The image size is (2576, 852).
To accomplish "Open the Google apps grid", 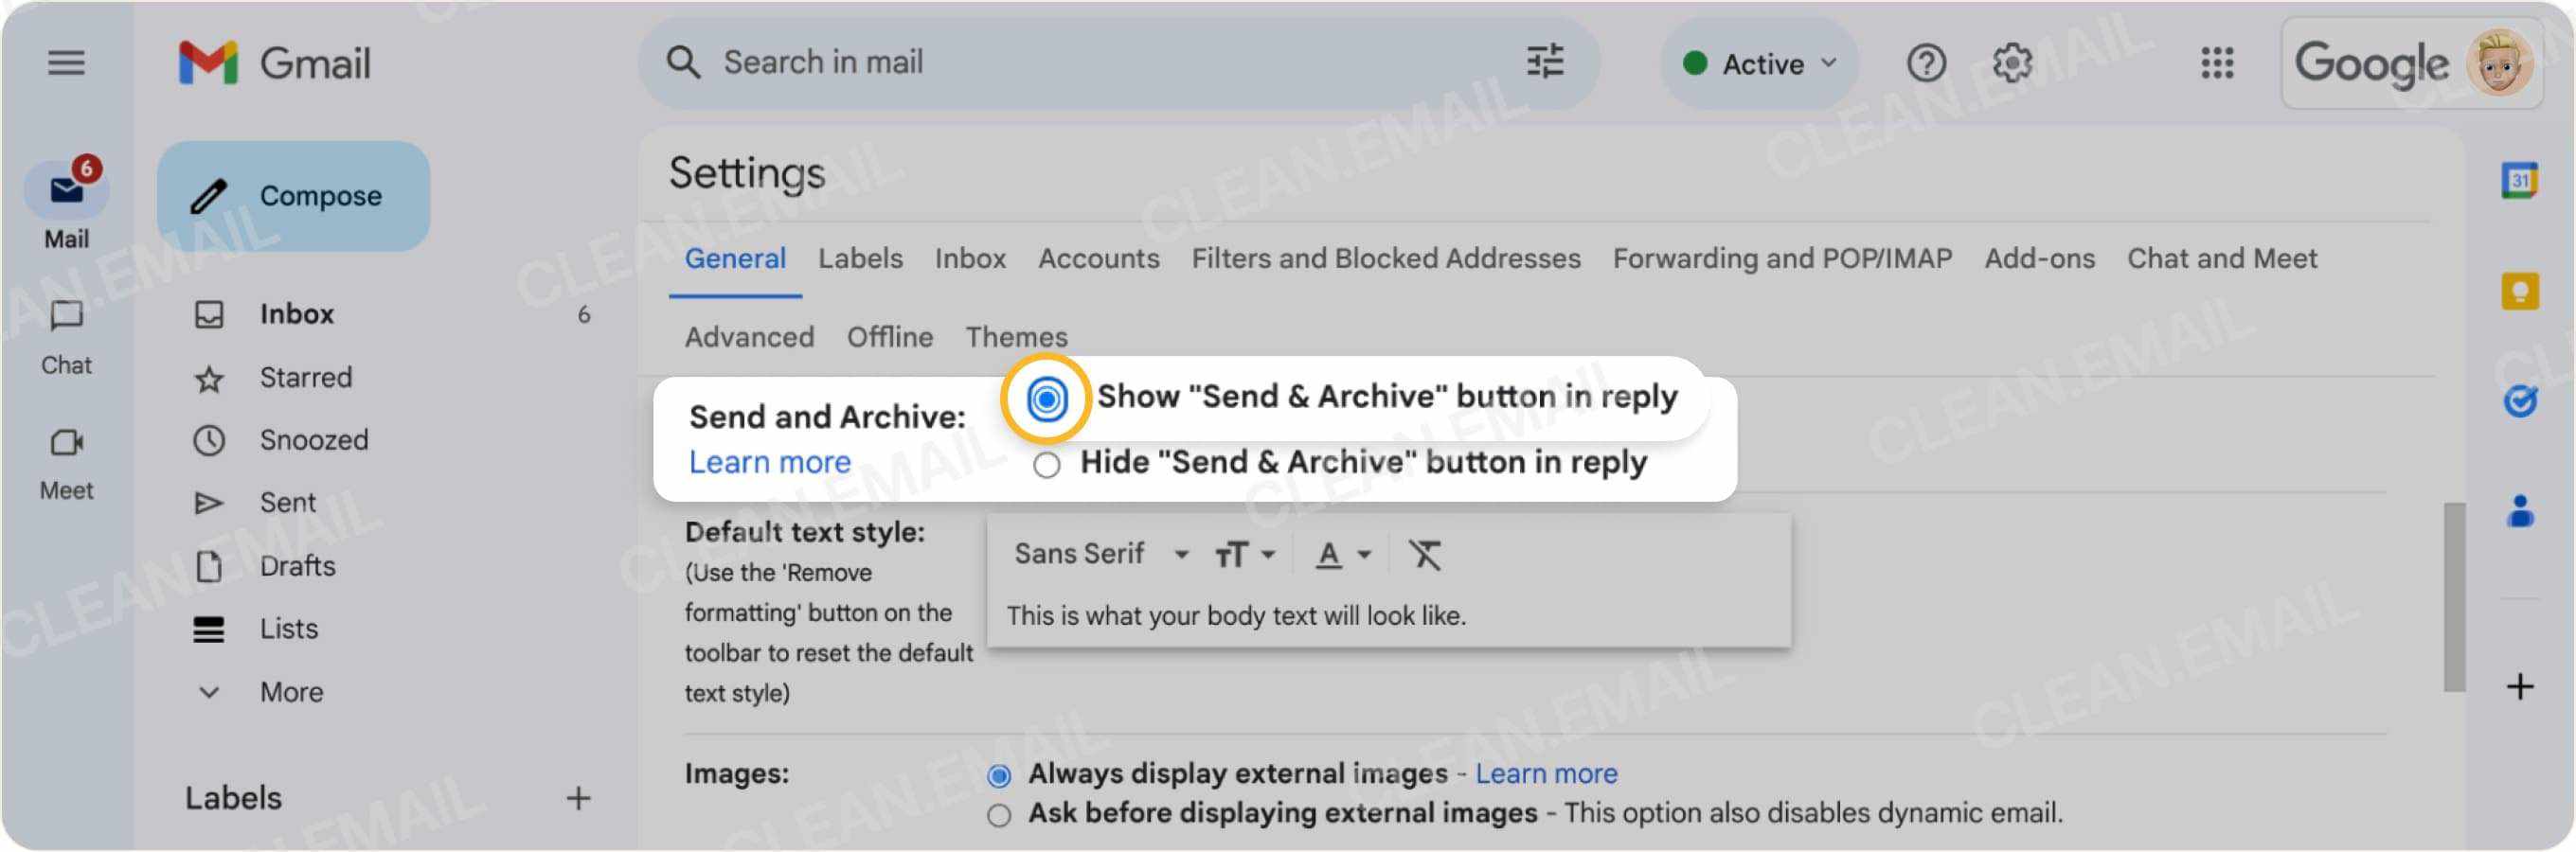I will click(x=2216, y=63).
